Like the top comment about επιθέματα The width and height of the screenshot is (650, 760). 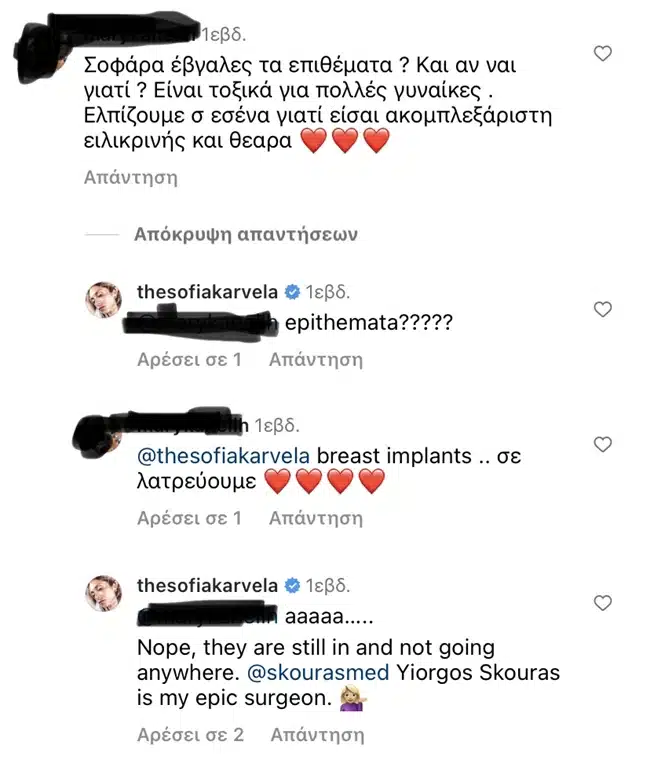[602, 53]
